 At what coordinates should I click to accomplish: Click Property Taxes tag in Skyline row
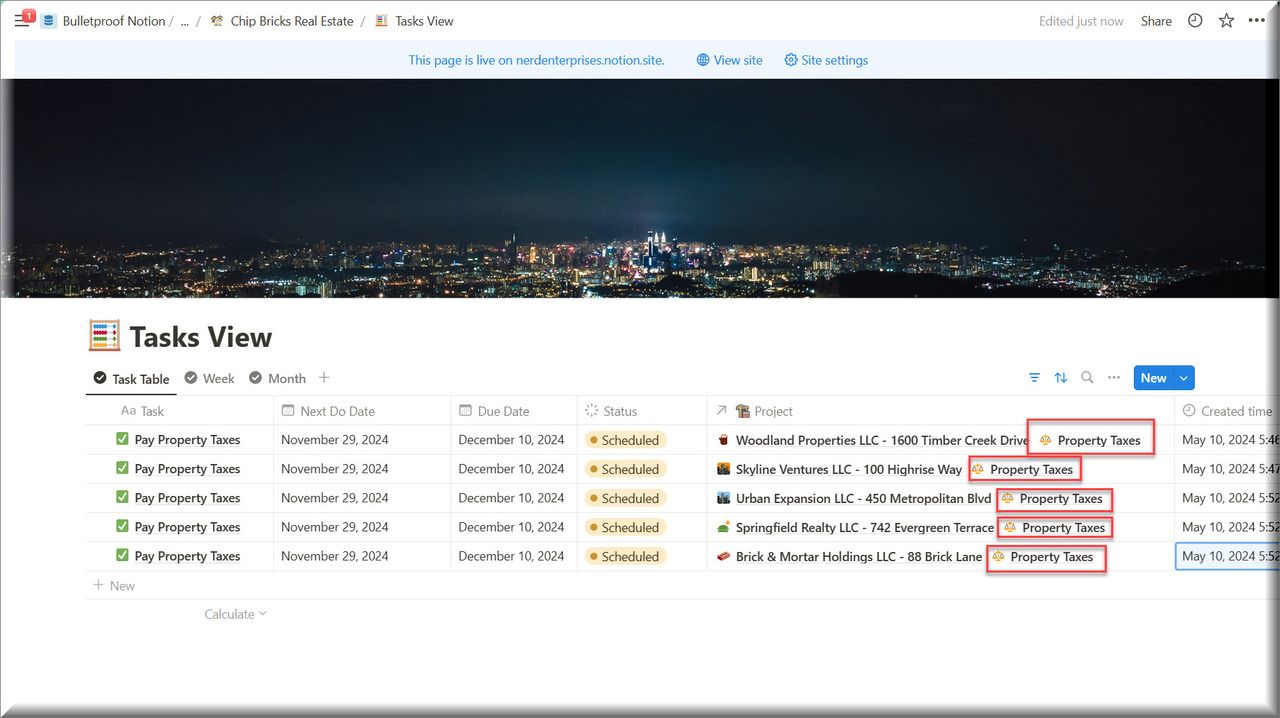(x=1022, y=469)
